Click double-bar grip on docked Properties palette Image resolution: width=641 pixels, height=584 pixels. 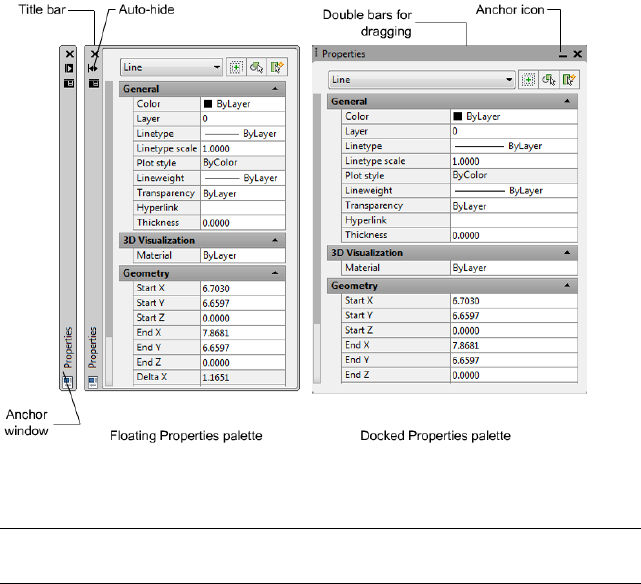(316, 52)
